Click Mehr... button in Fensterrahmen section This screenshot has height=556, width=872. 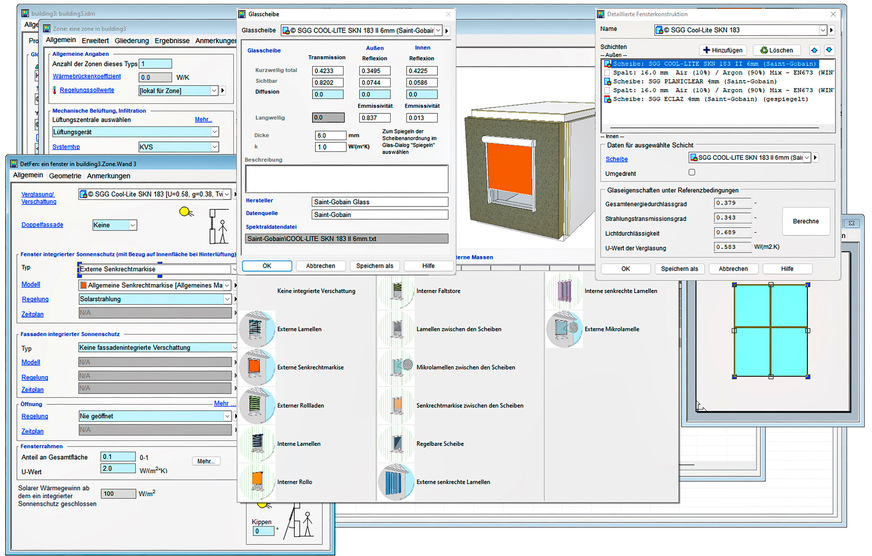click(x=206, y=461)
